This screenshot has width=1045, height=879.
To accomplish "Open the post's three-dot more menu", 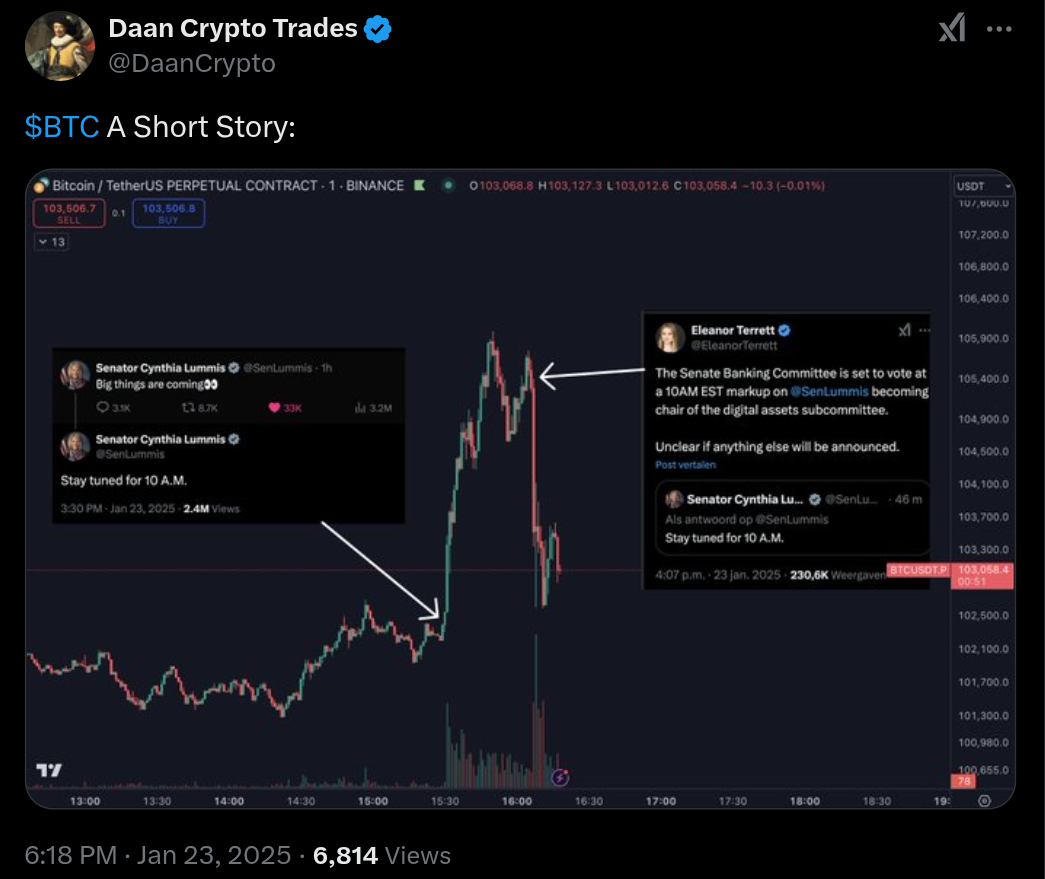I will [x=999, y=30].
